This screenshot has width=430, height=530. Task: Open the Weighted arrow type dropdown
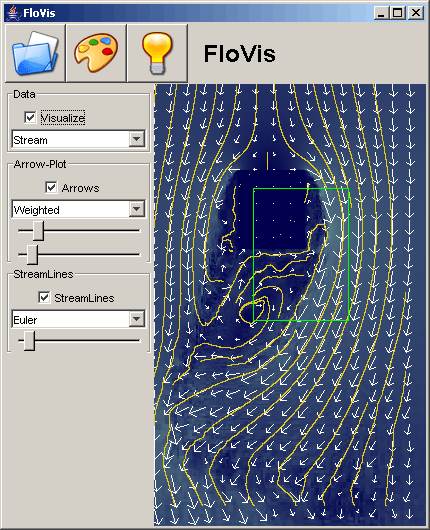137,209
